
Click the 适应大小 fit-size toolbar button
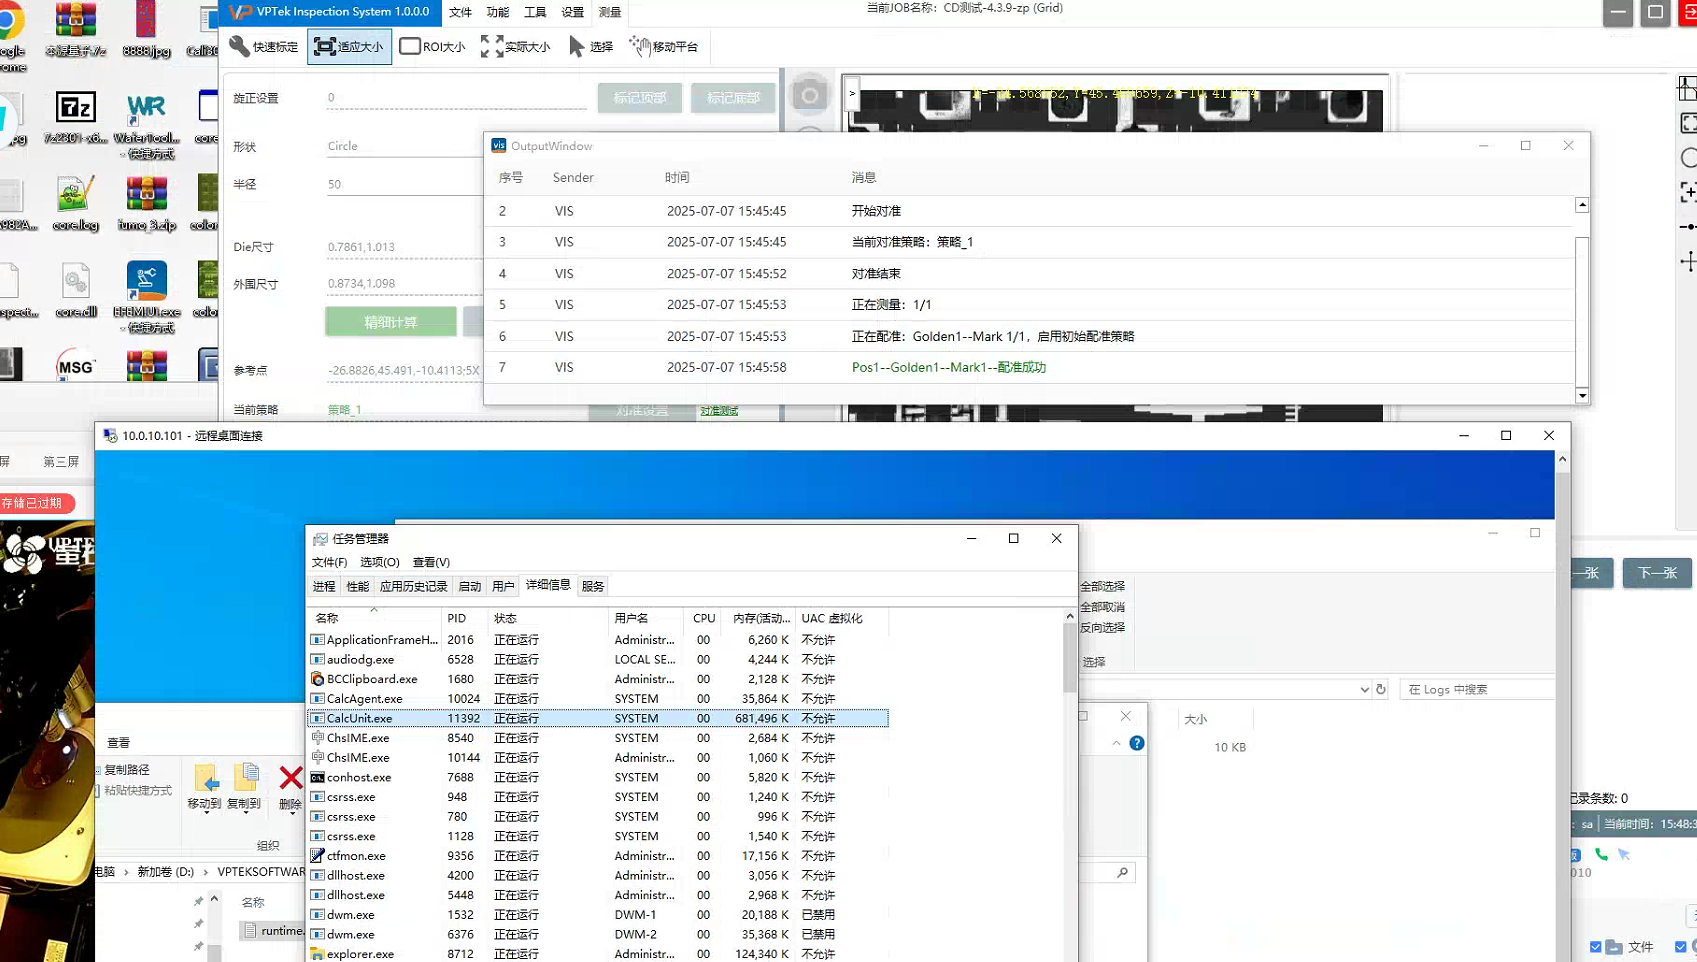coord(349,46)
